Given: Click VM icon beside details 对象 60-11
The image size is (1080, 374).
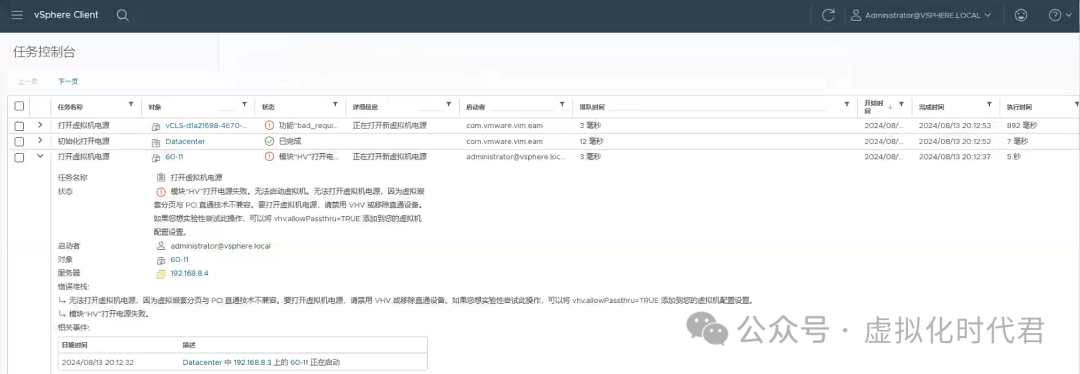Looking at the screenshot, I should (160, 260).
